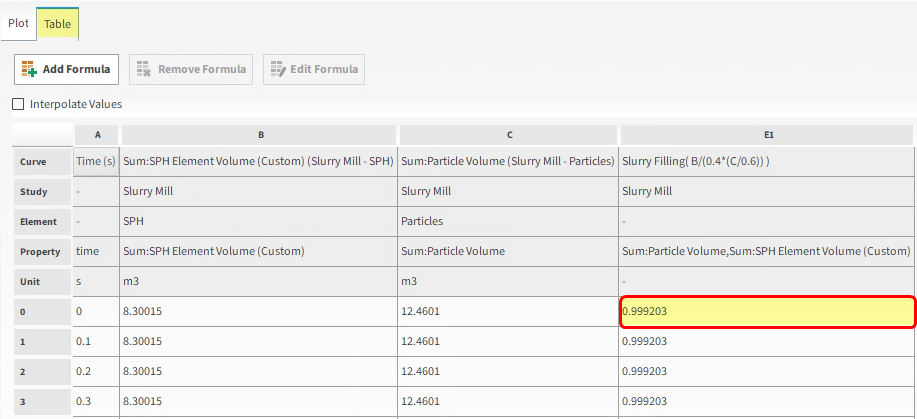This screenshot has width=917, height=419.
Task: Select column header B
Action: [260, 134]
